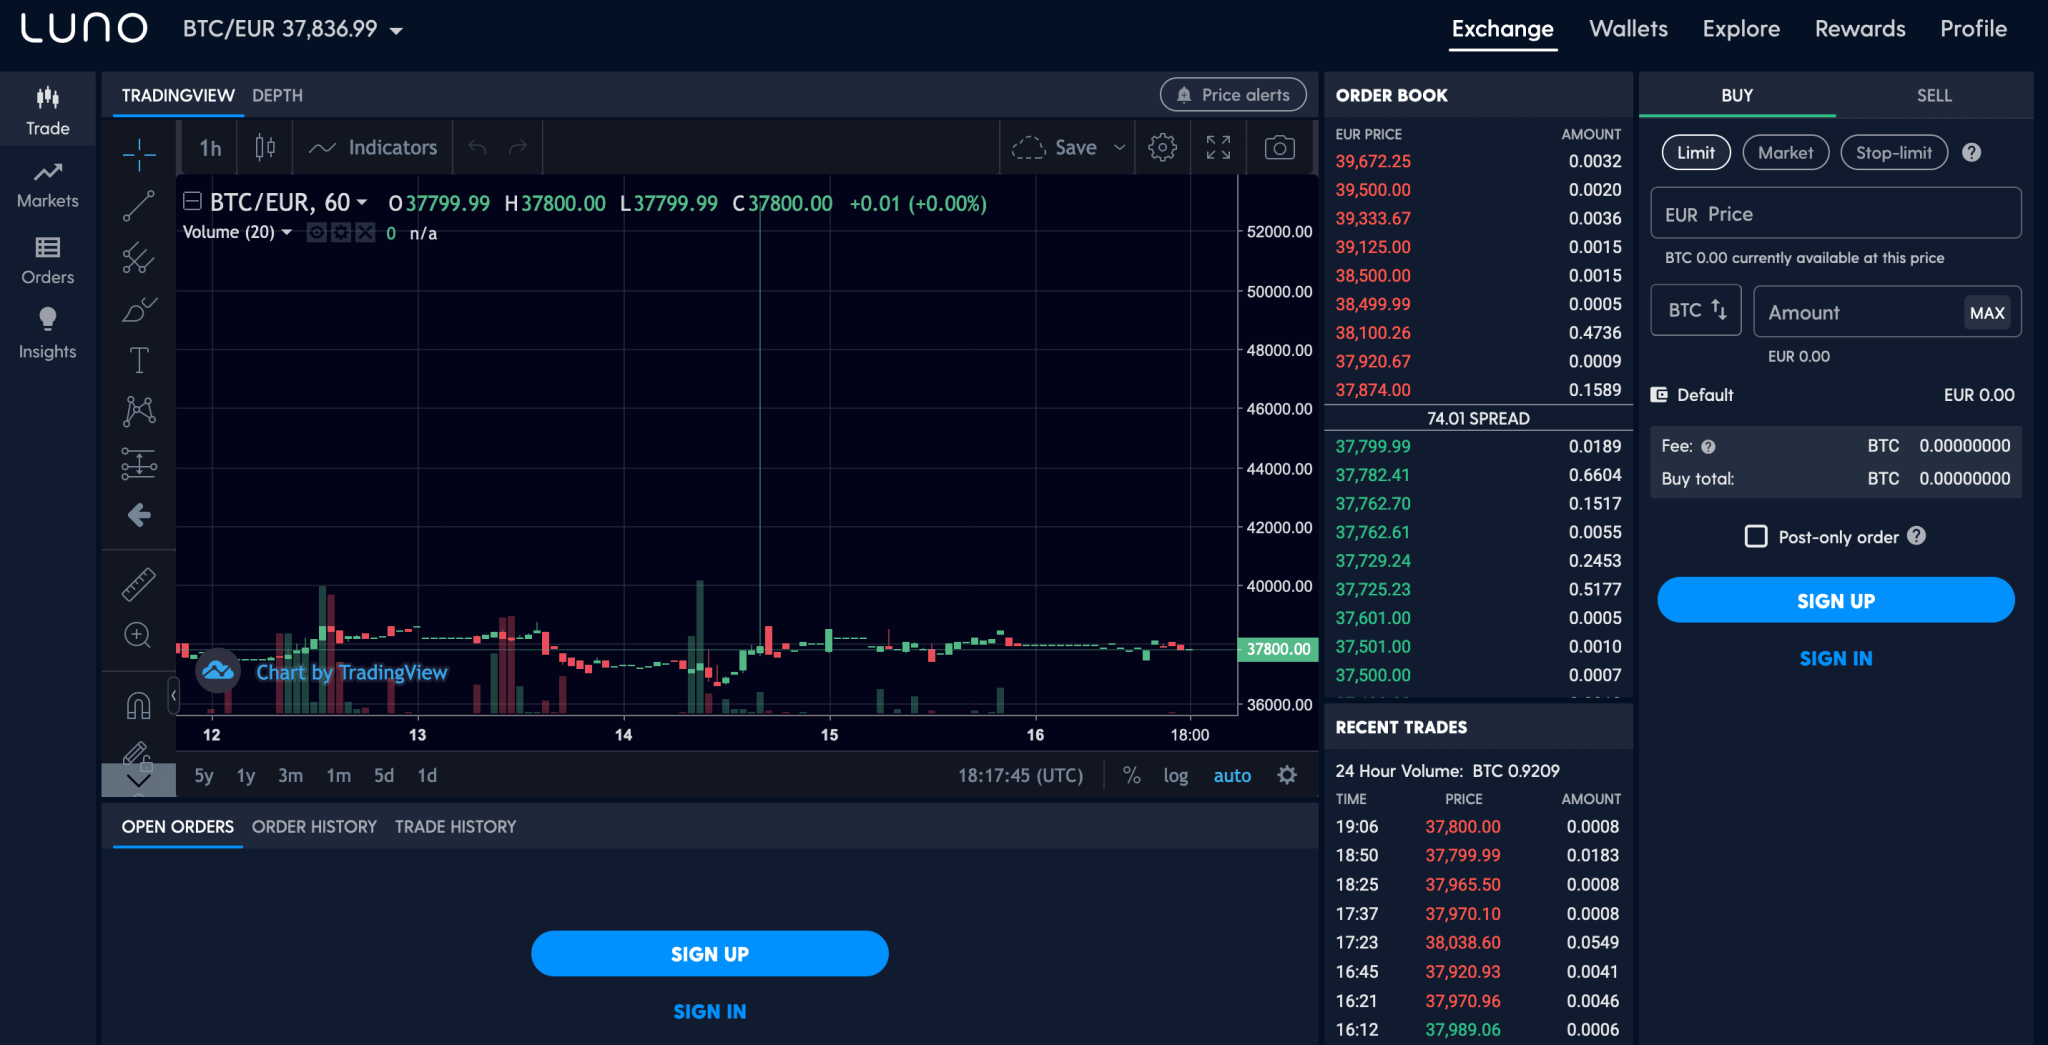Viewport: 2048px width, 1045px height.
Task: Select the zoom-in tool
Action: click(x=138, y=635)
